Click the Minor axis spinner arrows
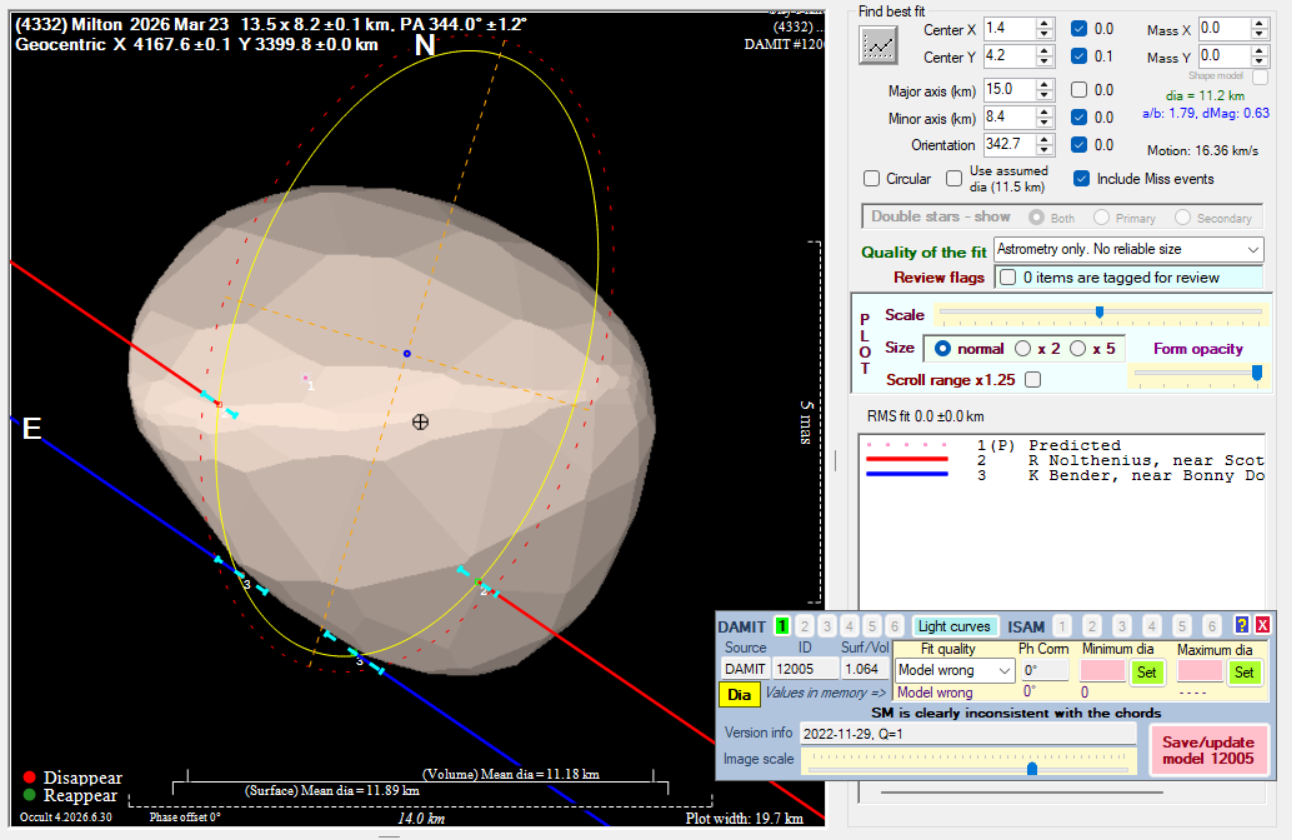 pyautogui.click(x=1046, y=118)
